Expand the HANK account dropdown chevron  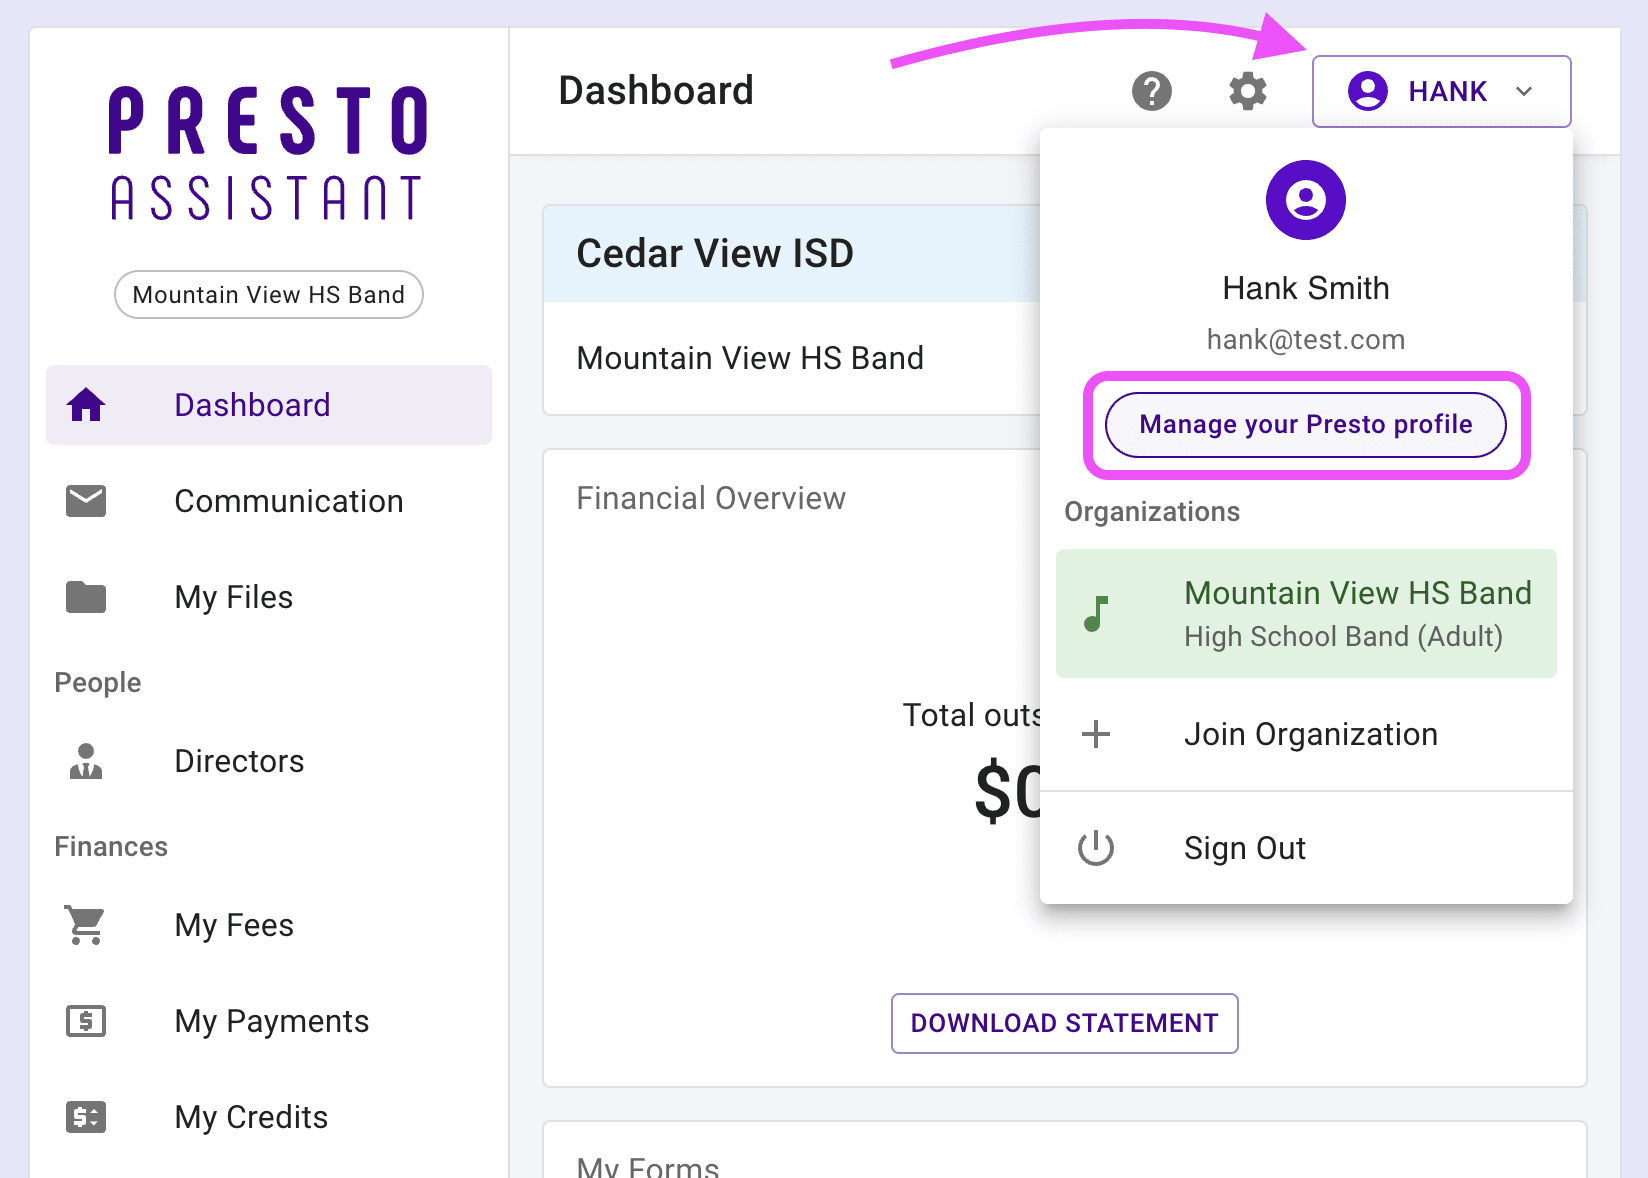coord(1524,91)
